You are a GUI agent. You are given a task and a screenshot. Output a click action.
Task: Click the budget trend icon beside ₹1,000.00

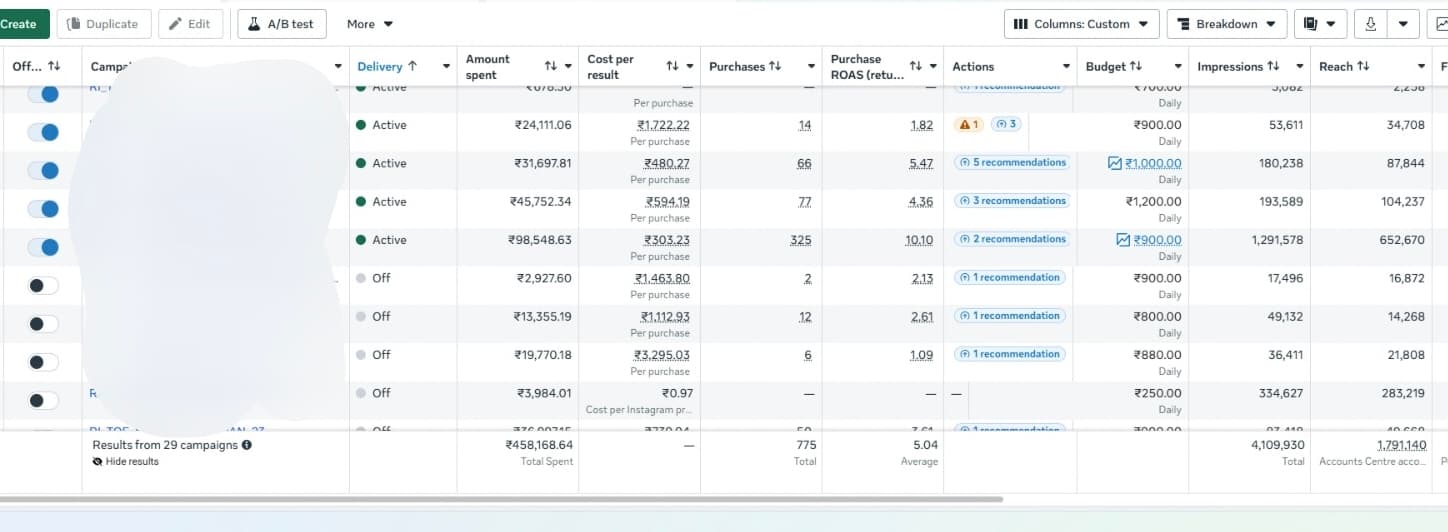pos(1115,163)
